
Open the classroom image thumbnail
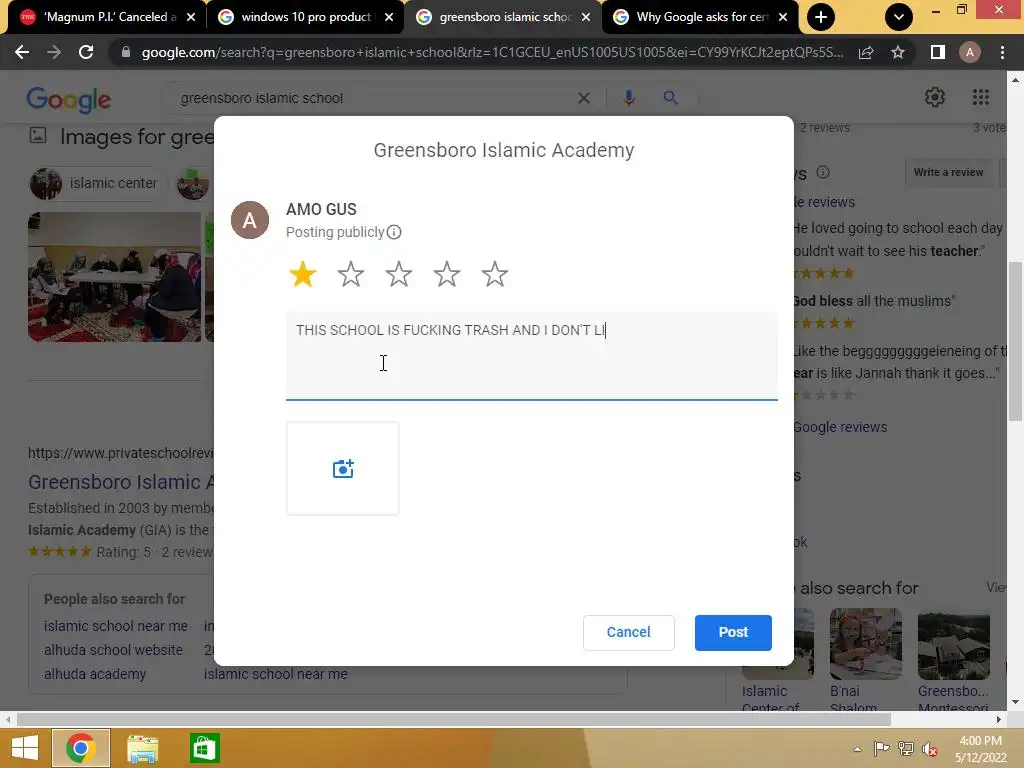pyautogui.click(x=114, y=277)
